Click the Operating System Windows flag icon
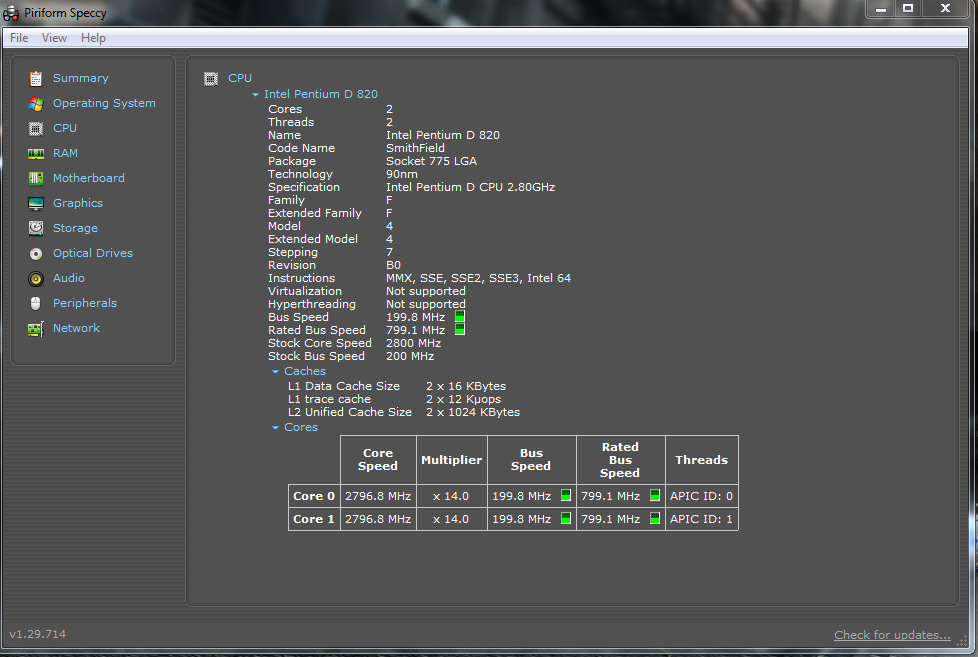 [36, 103]
